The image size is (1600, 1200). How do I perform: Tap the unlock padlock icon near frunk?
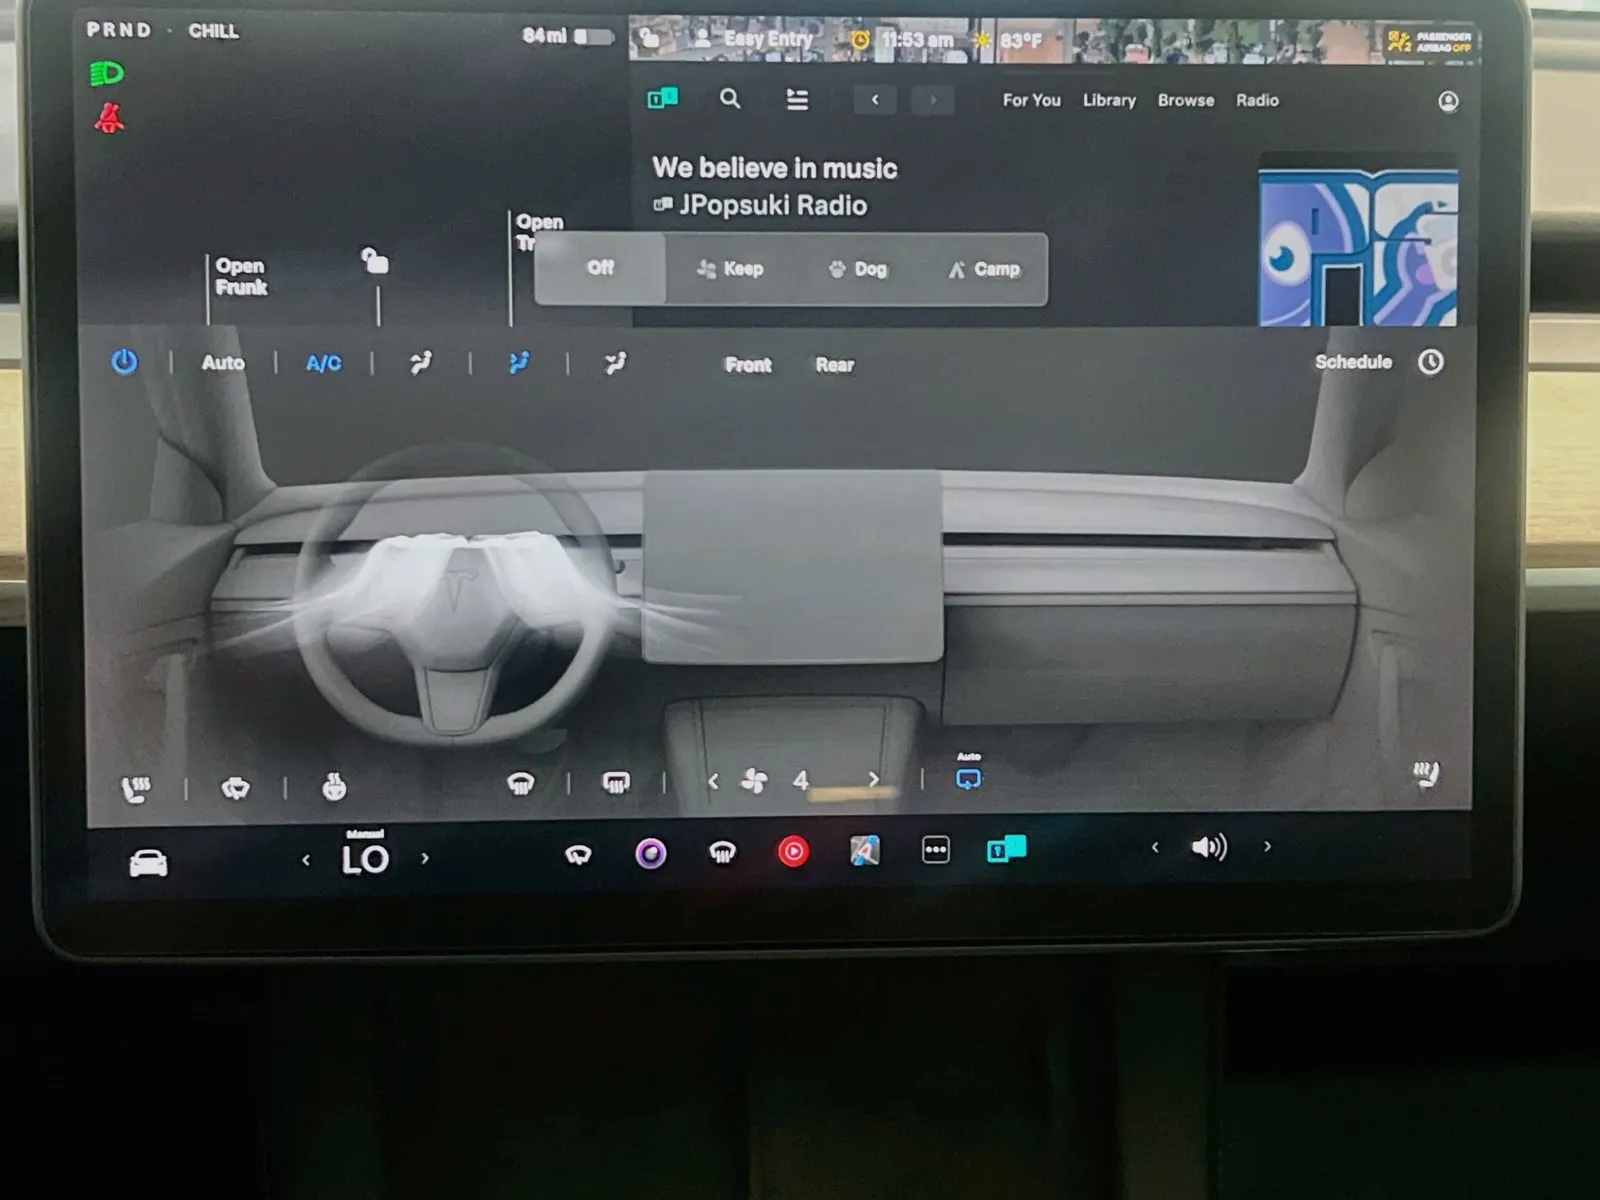click(375, 261)
